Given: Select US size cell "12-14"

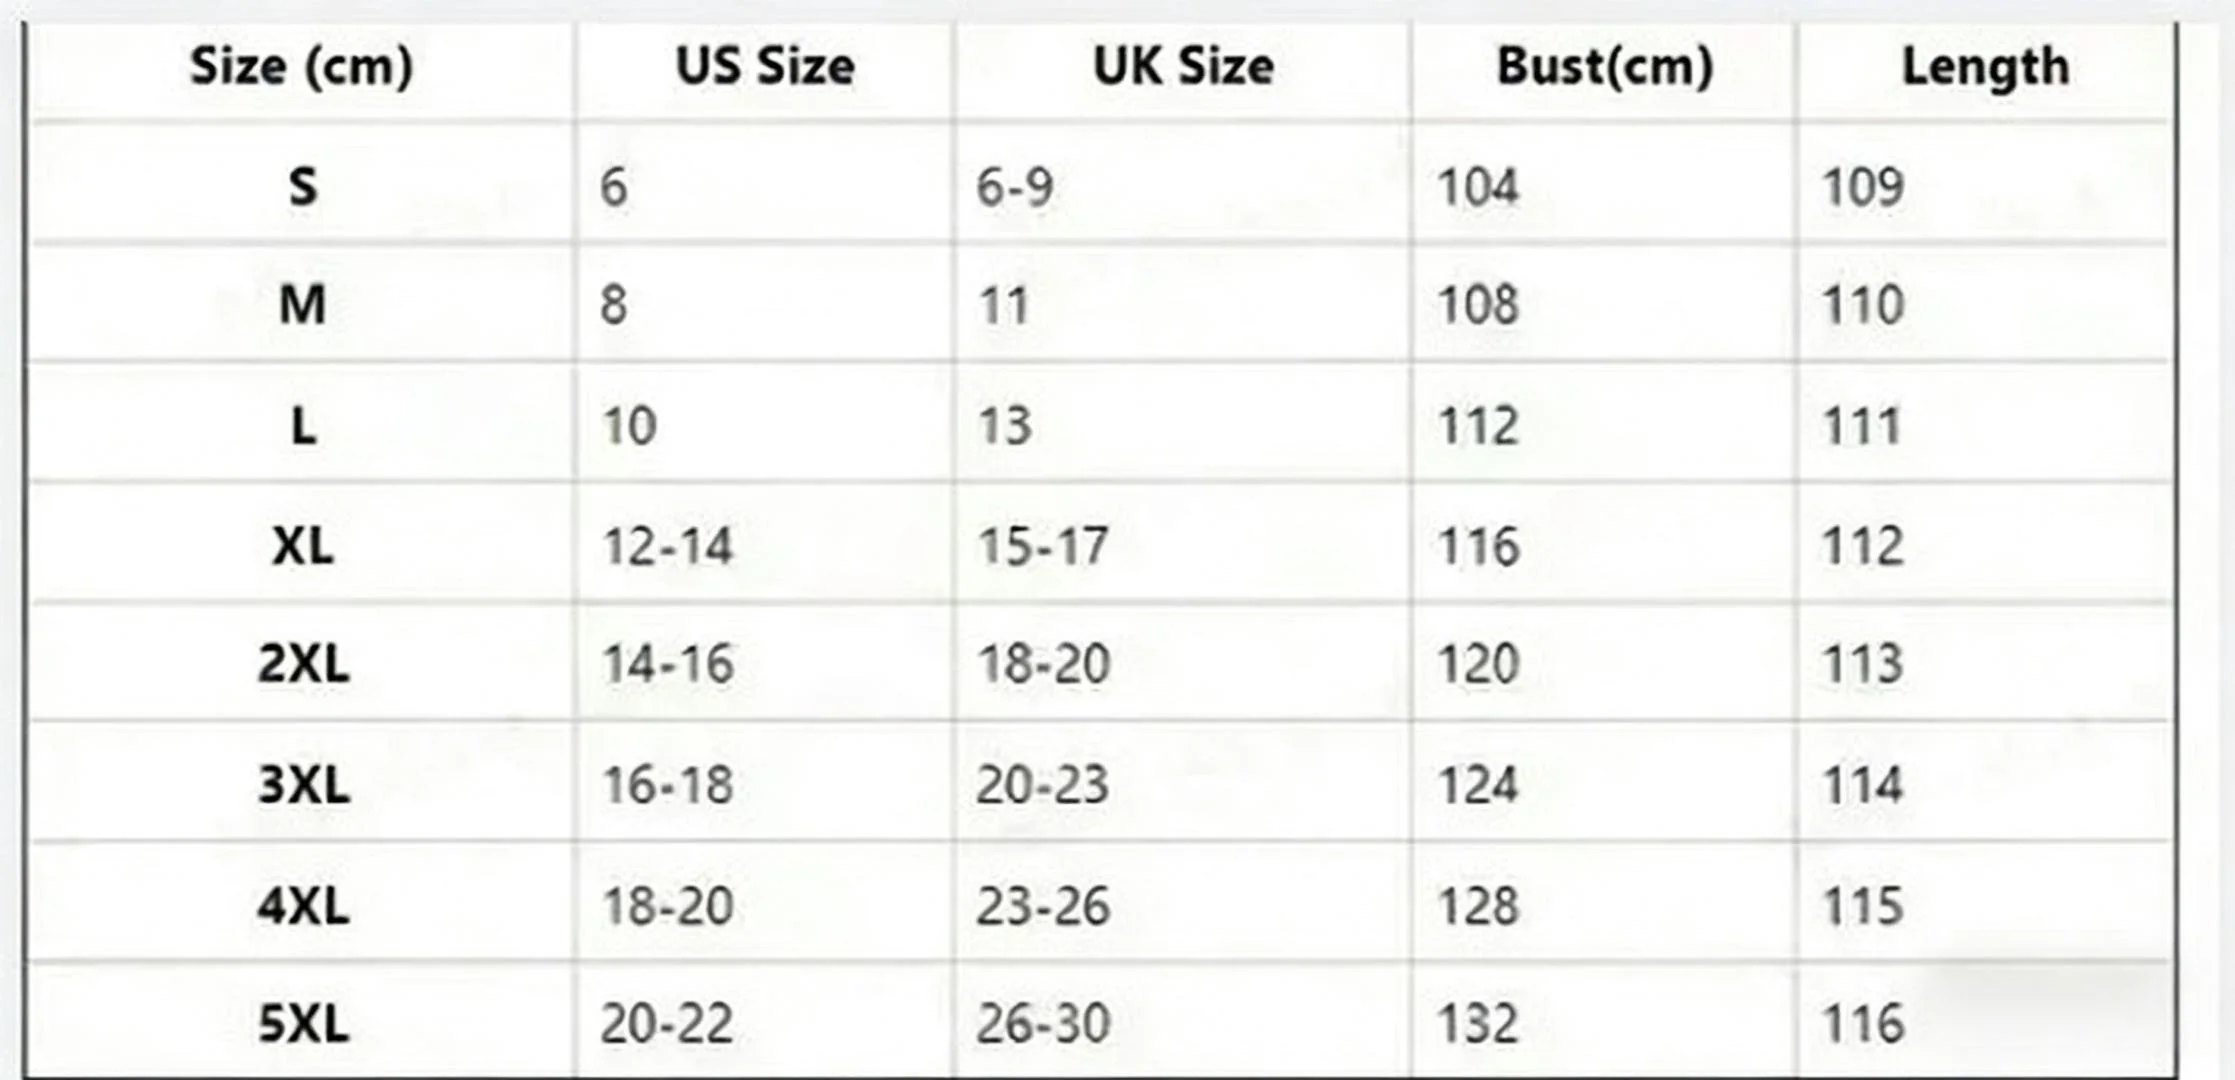Looking at the screenshot, I should (667, 546).
